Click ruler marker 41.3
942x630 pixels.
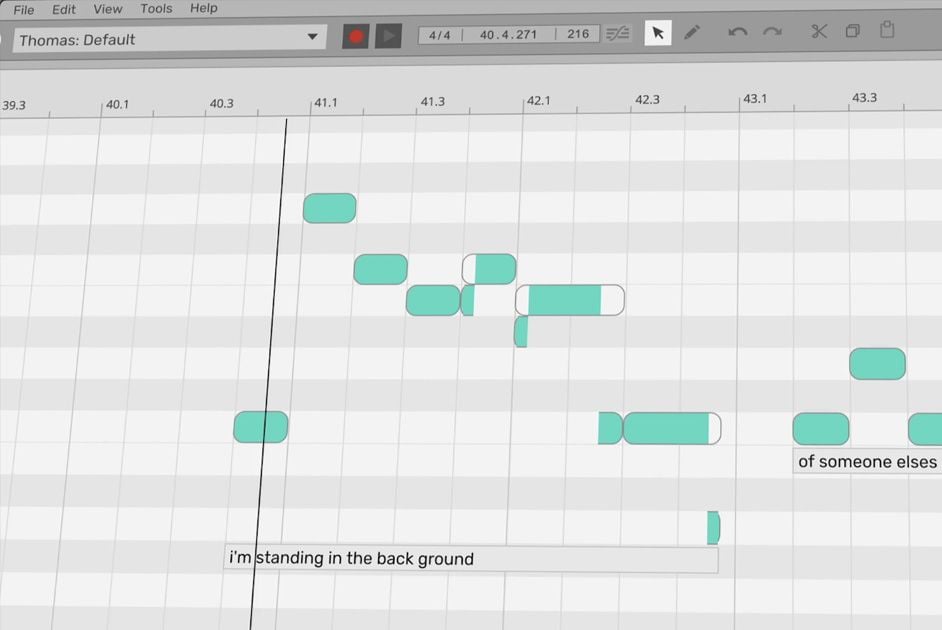click(x=433, y=101)
